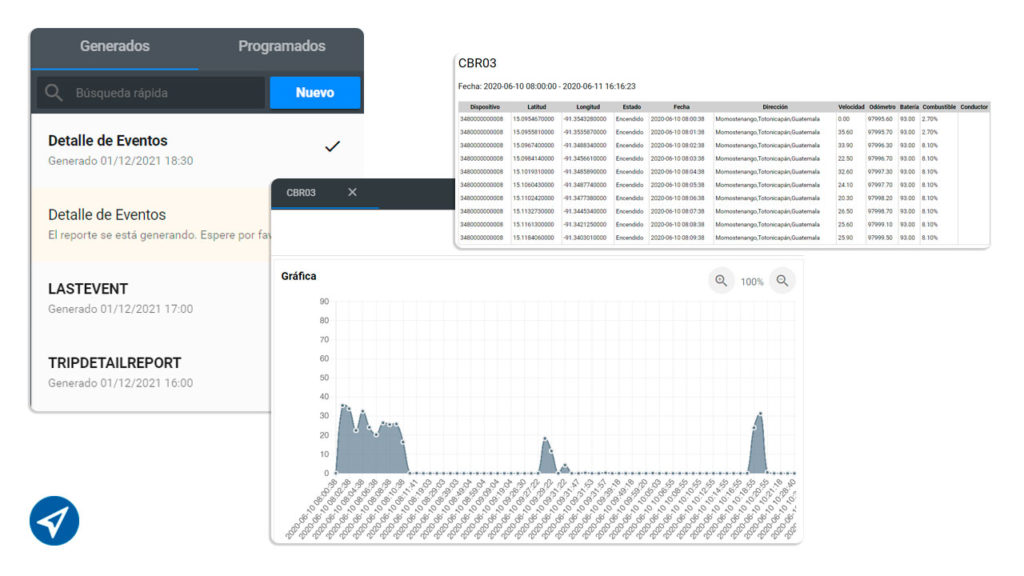
Task: Zoom out on the Gráfica chart
Action: 782,281
